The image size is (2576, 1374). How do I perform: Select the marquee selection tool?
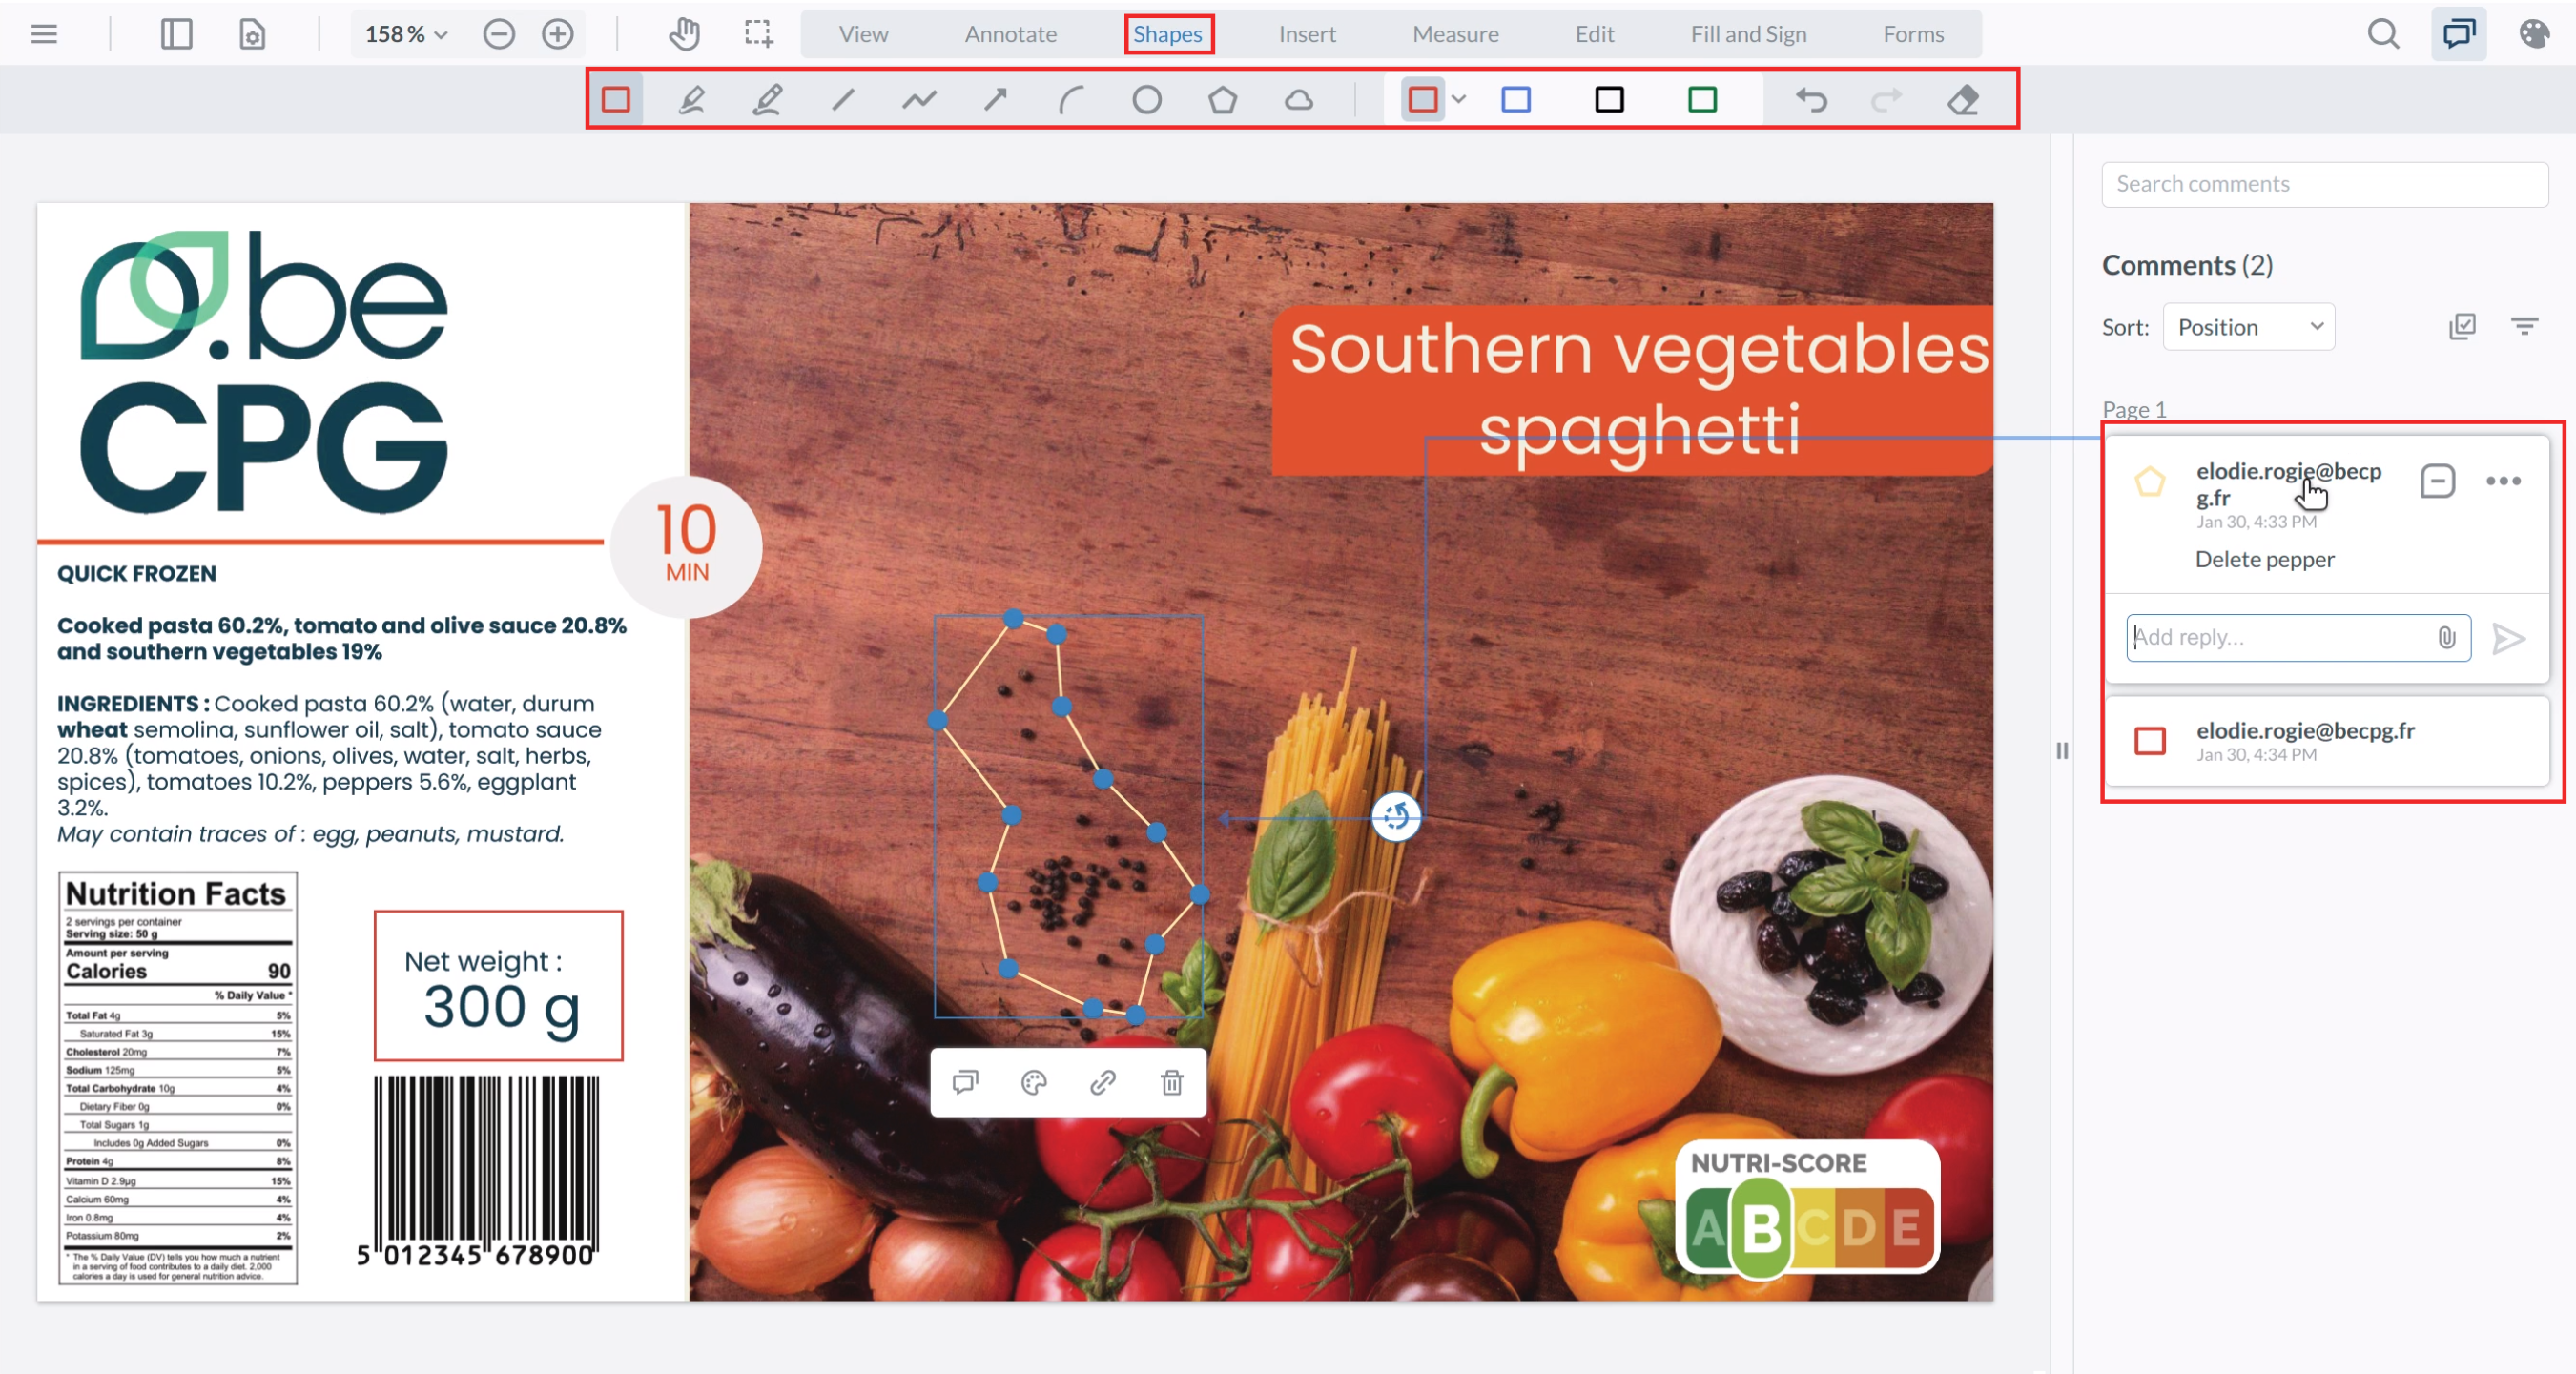coord(759,34)
